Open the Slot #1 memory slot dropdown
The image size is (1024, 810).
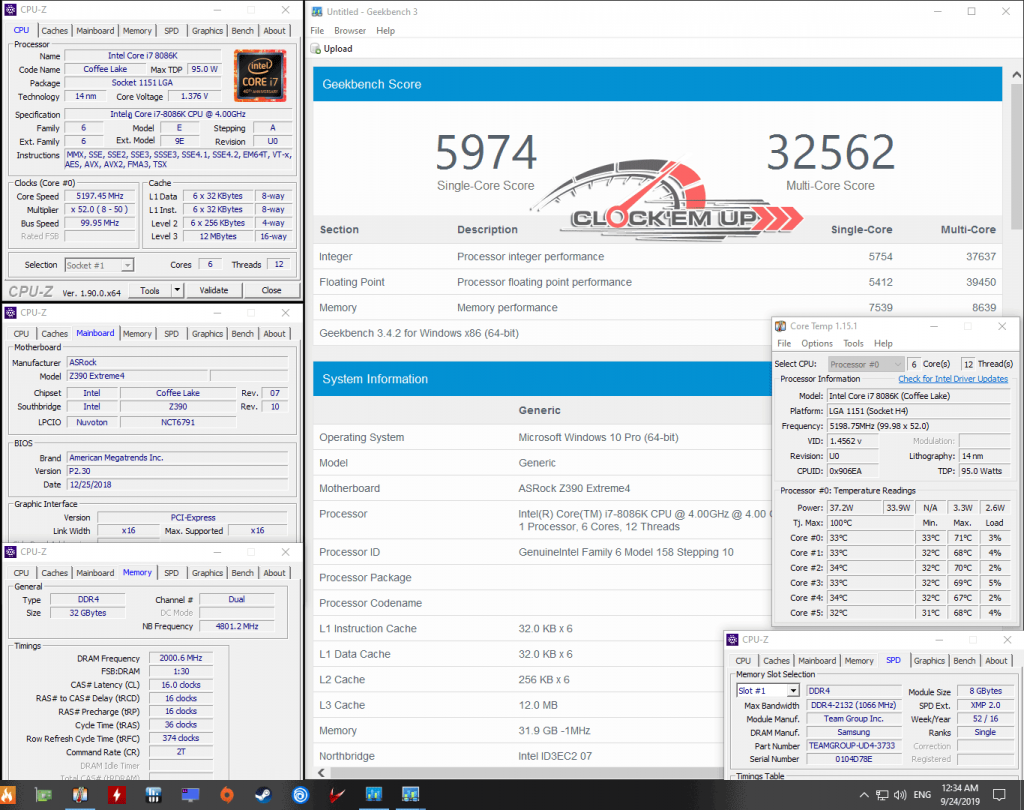click(x=767, y=691)
